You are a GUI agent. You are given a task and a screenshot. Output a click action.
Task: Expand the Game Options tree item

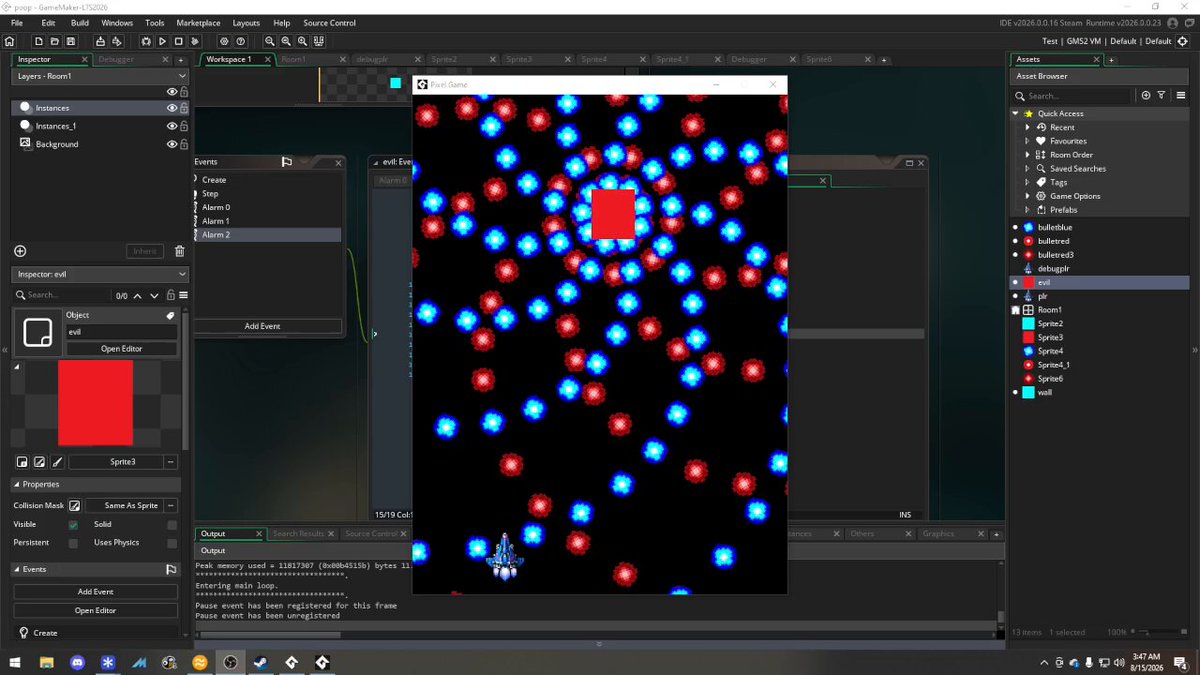pyautogui.click(x=1027, y=196)
